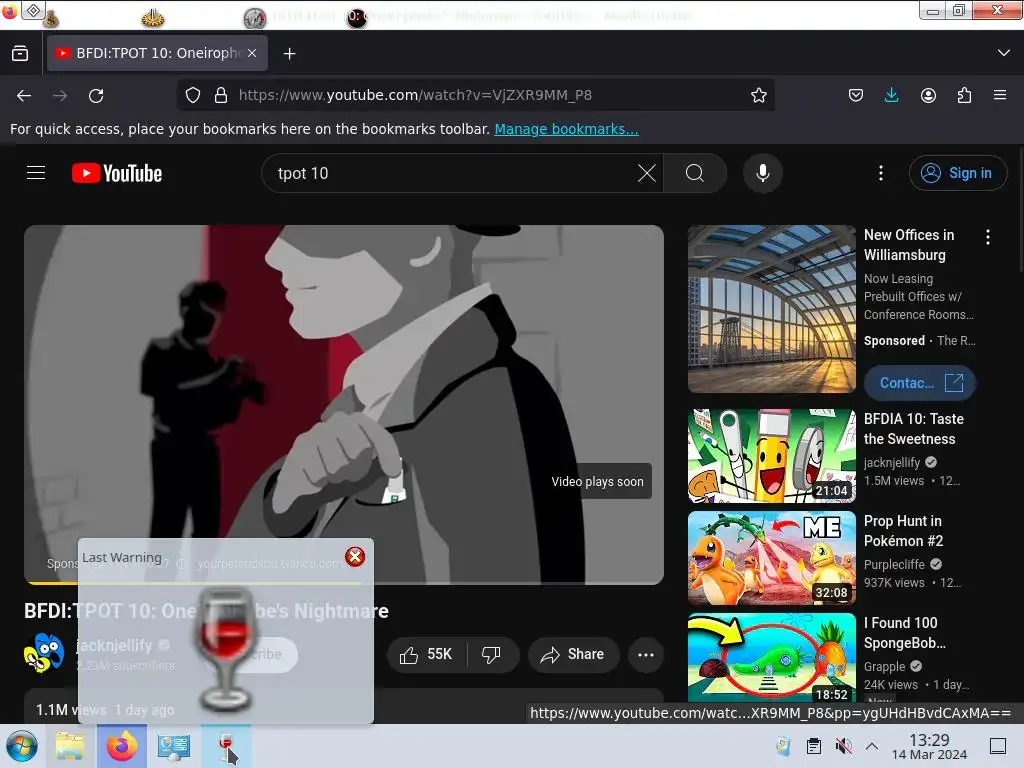Bookmark this page with the star
The width and height of the screenshot is (1024, 768).
(758, 95)
